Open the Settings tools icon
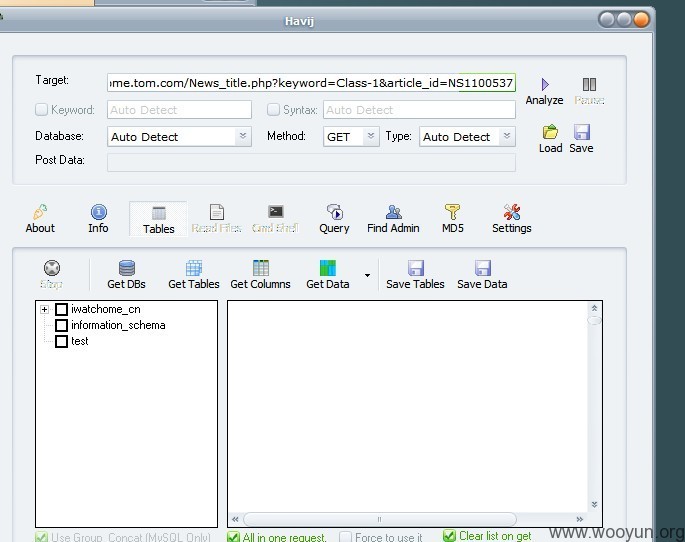The image size is (685, 542). pyautogui.click(x=512, y=212)
